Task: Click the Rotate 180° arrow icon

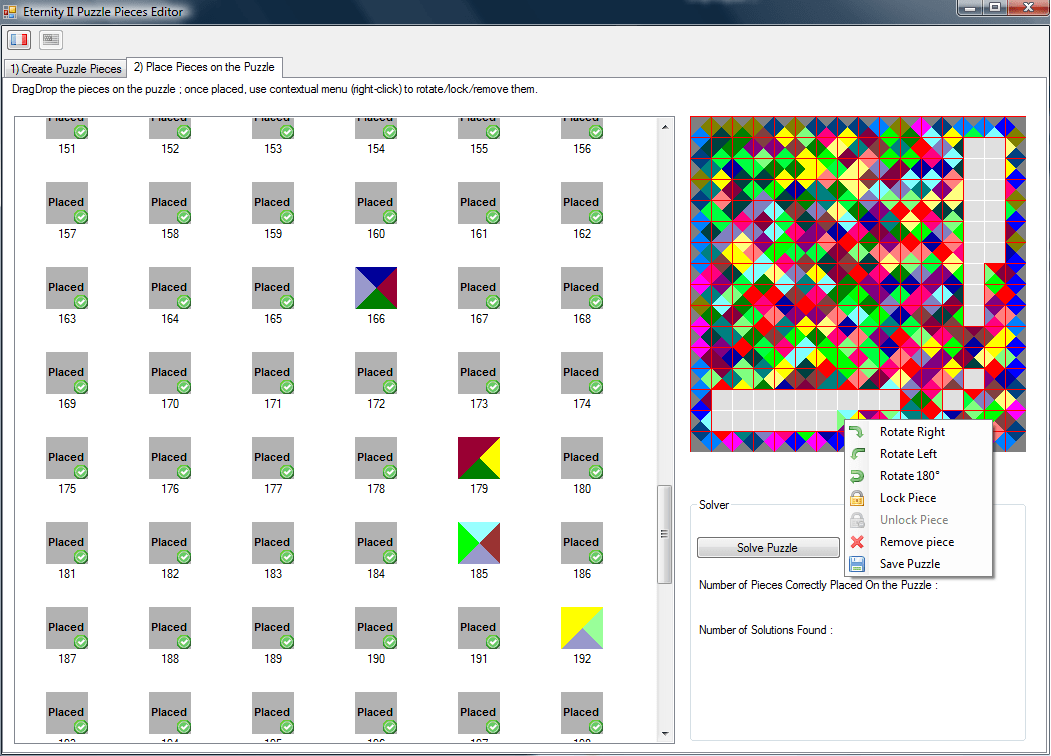Action: pos(857,476)
